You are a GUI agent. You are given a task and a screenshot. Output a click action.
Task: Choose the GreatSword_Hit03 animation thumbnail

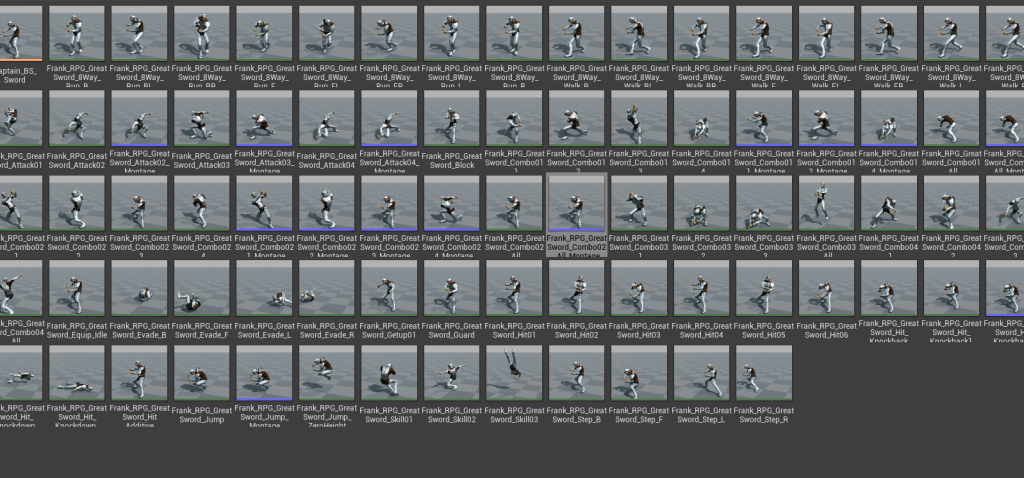pos(639,288)
